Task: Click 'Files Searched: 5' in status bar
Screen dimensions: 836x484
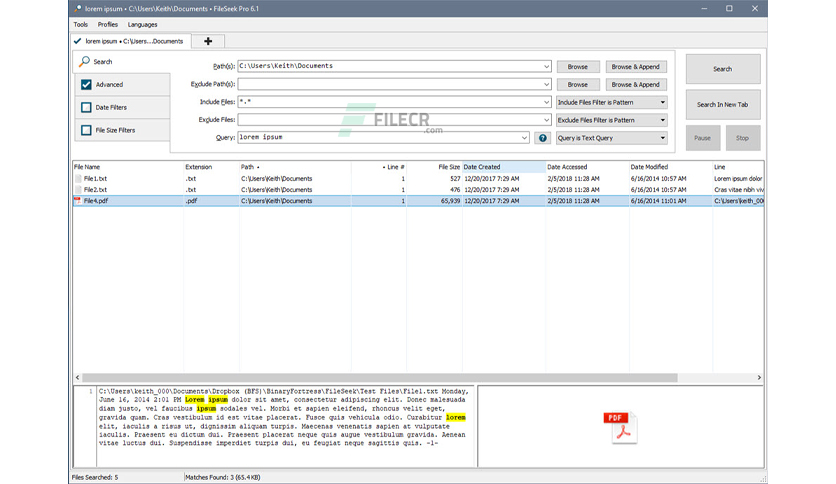Action: pos(95,478)
